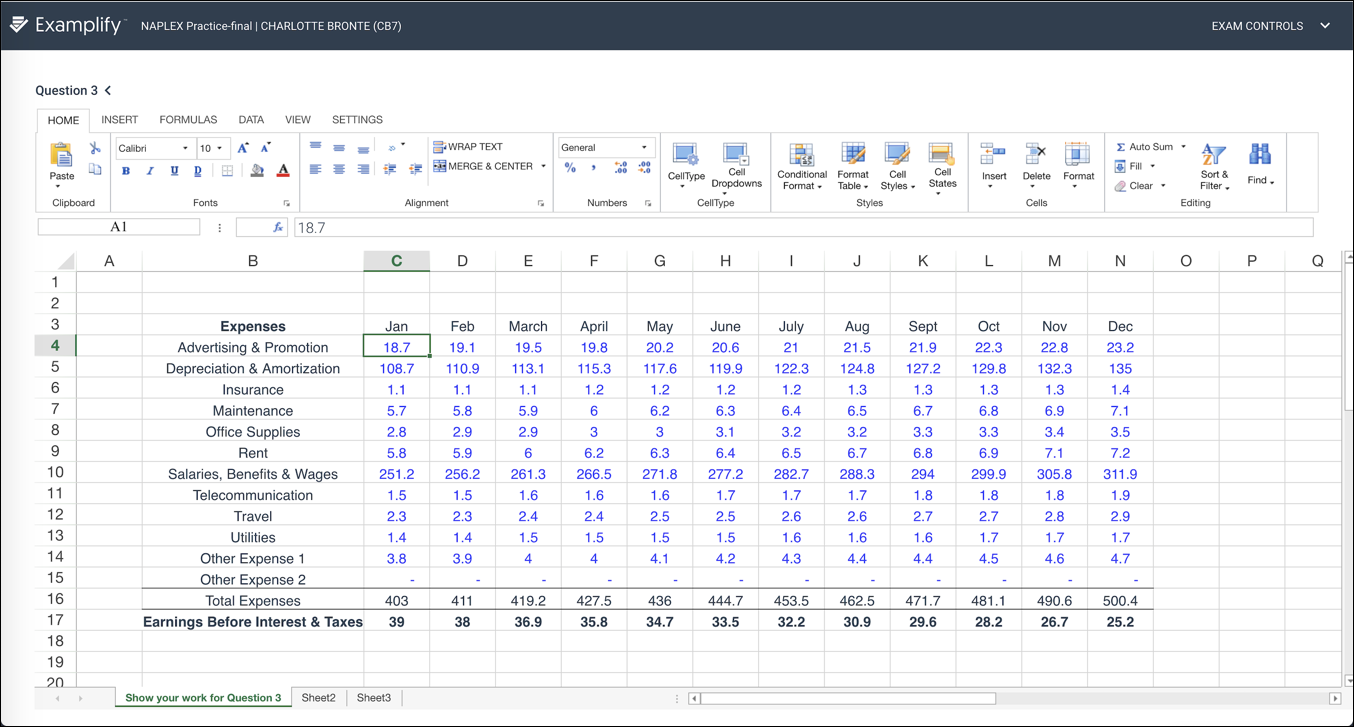Click the decrease indent icon
1354x727 pixels.
391,169
